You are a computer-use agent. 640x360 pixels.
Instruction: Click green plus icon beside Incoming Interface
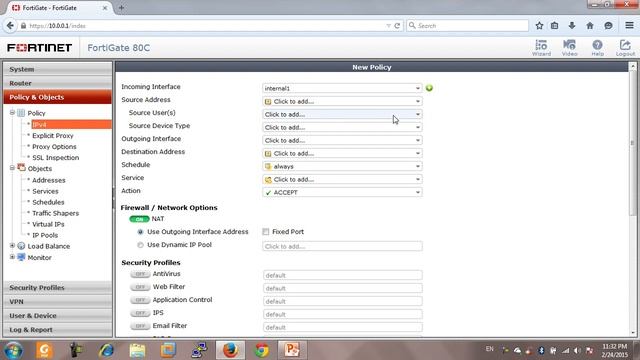429,88
